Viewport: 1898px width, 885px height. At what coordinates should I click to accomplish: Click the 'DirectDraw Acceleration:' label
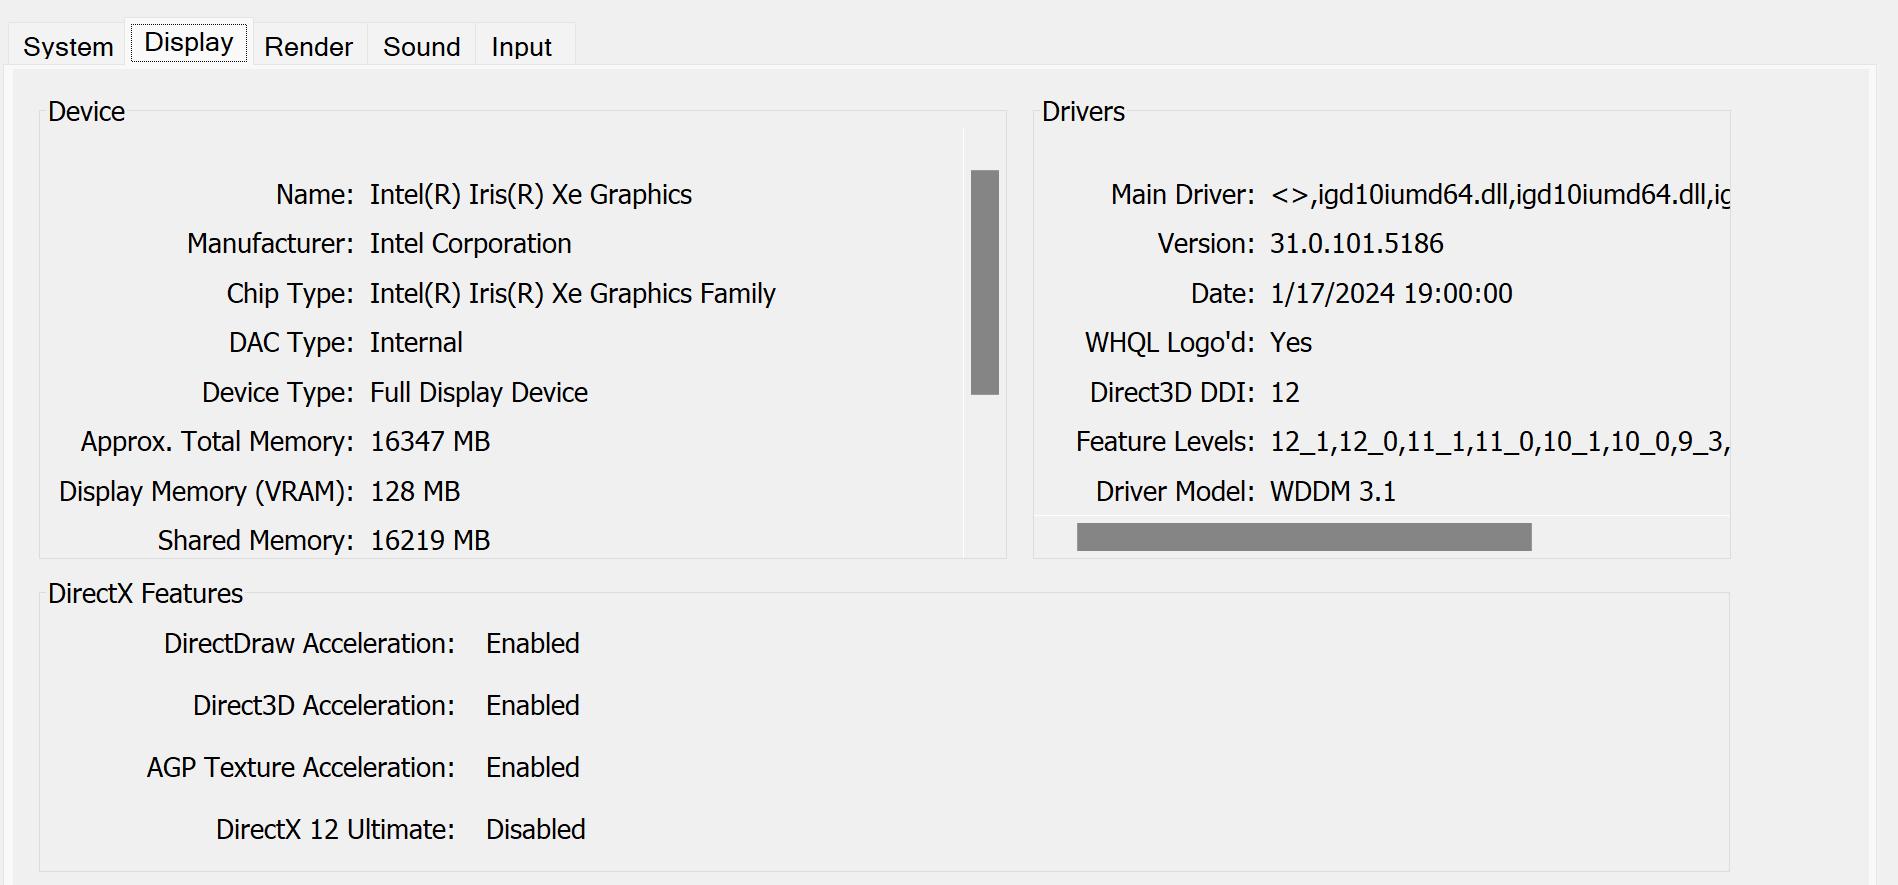[309, 643]
